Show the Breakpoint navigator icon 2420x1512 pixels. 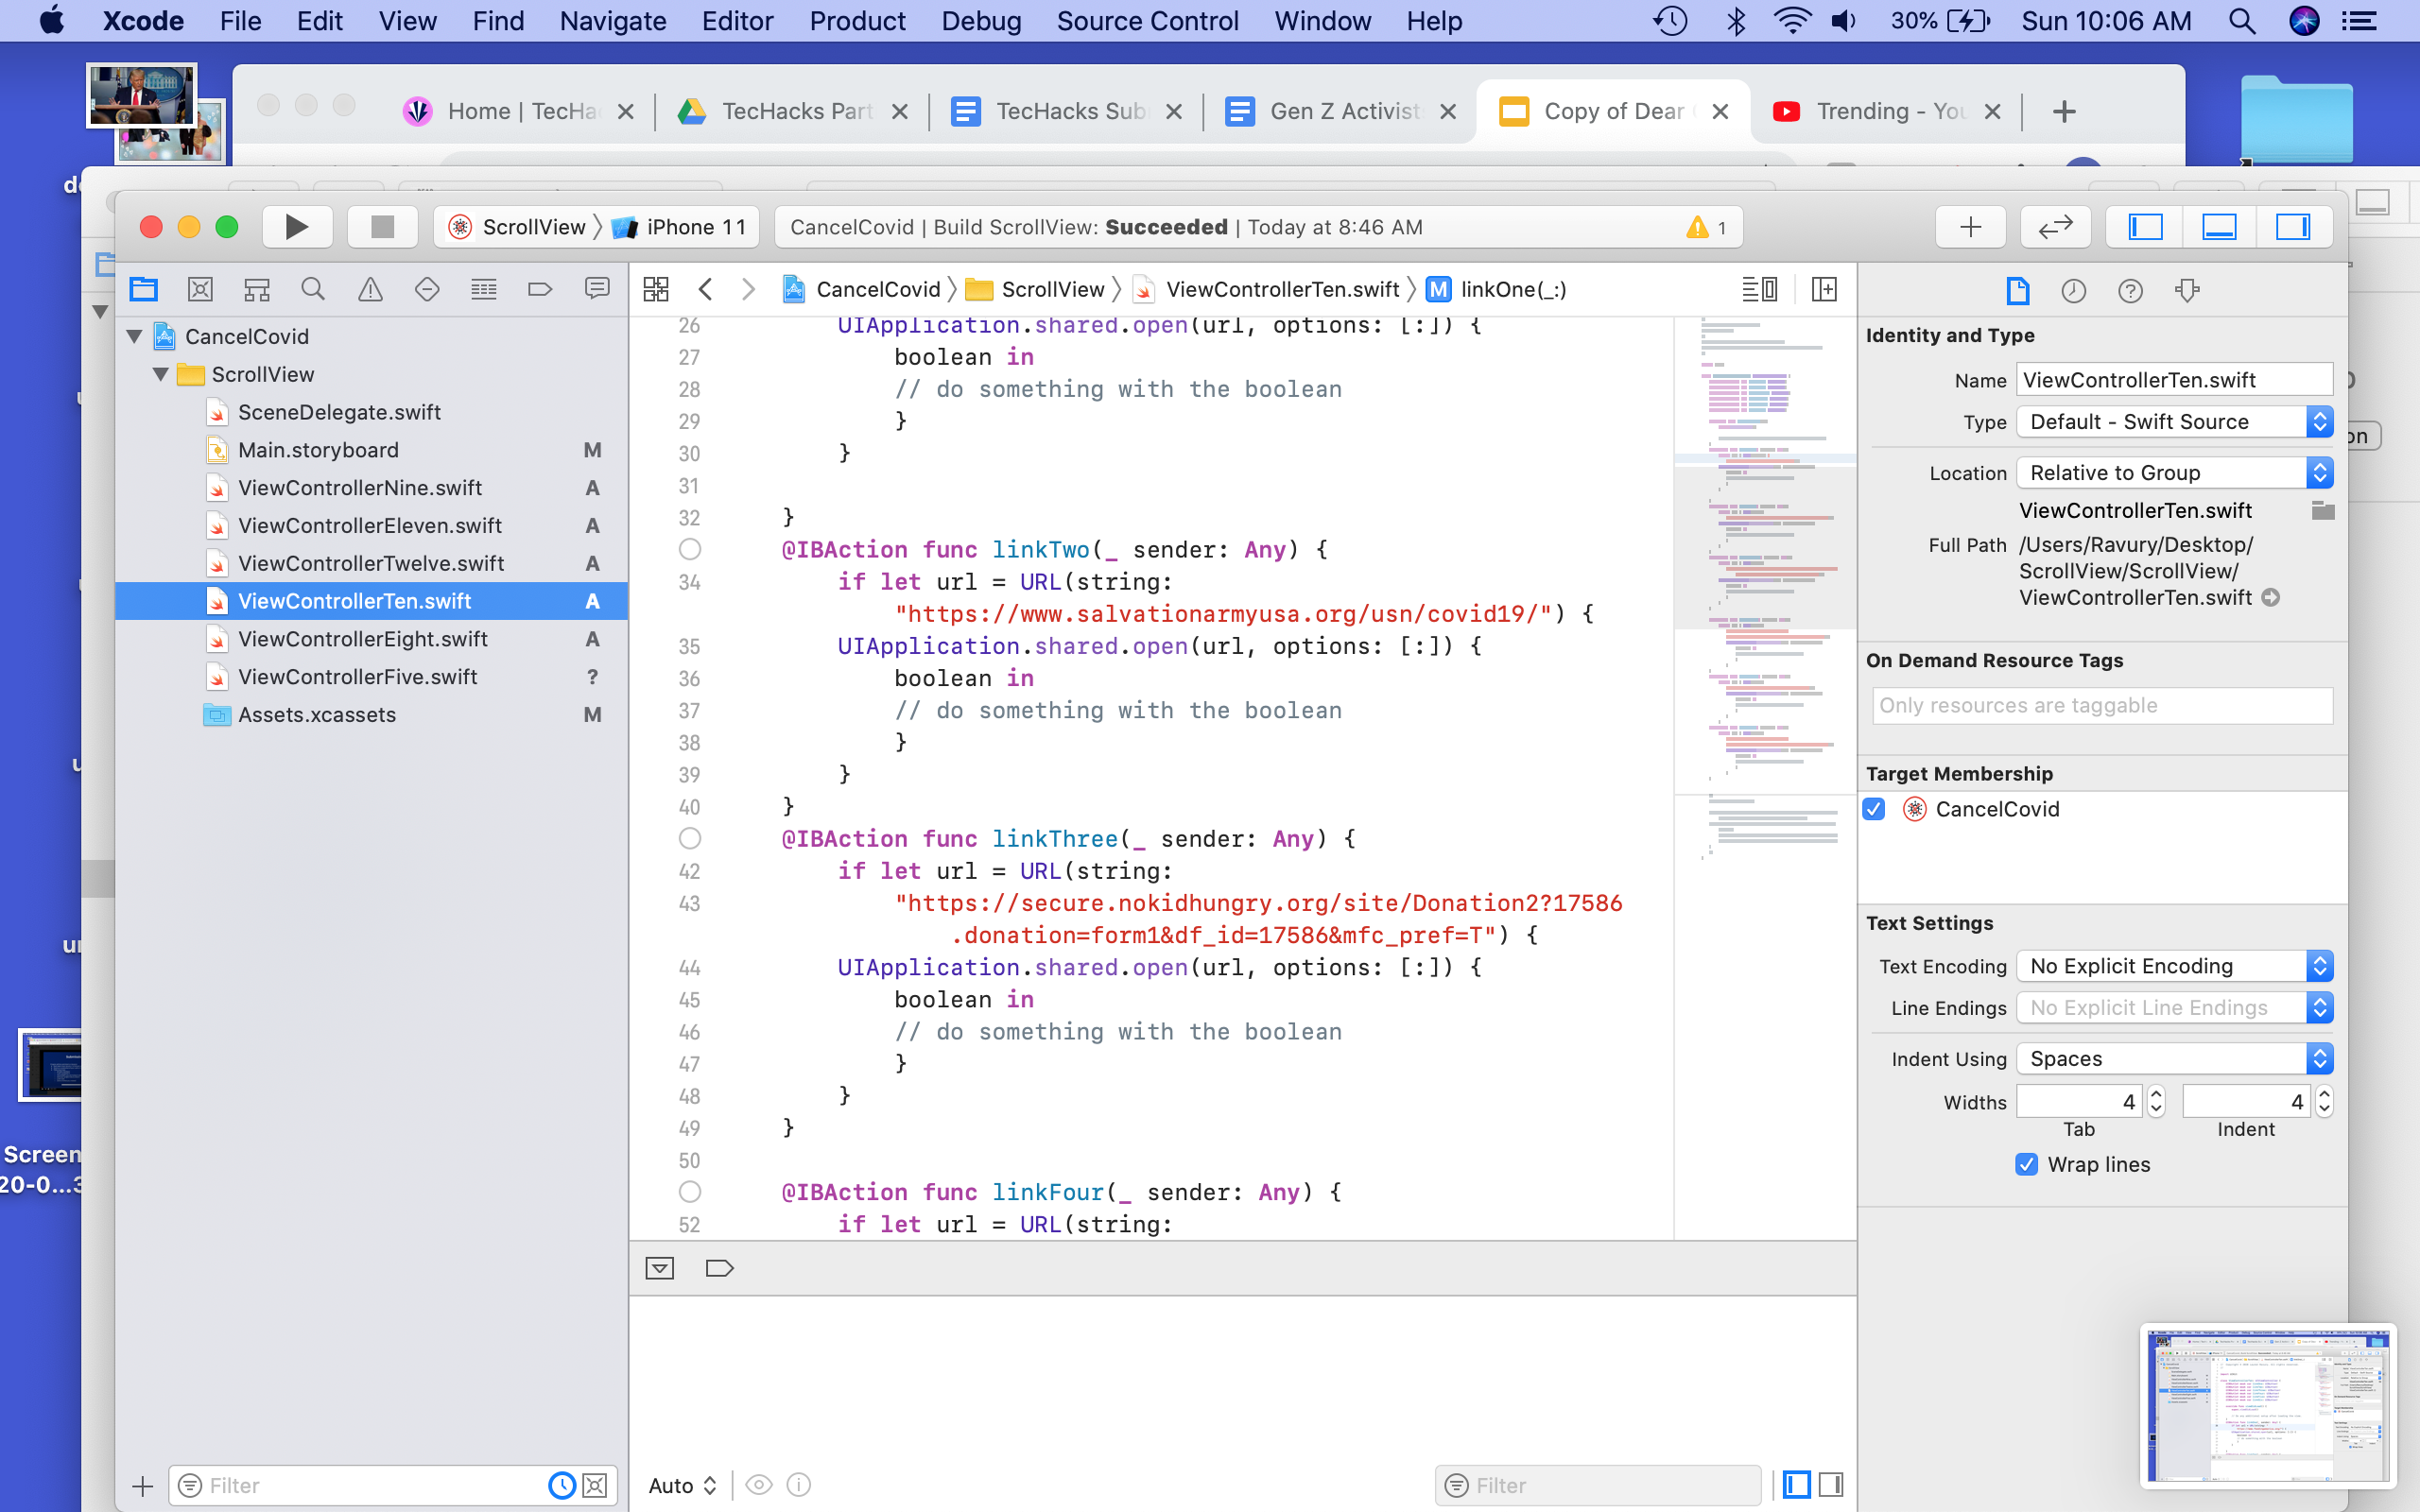pos(540,290)
